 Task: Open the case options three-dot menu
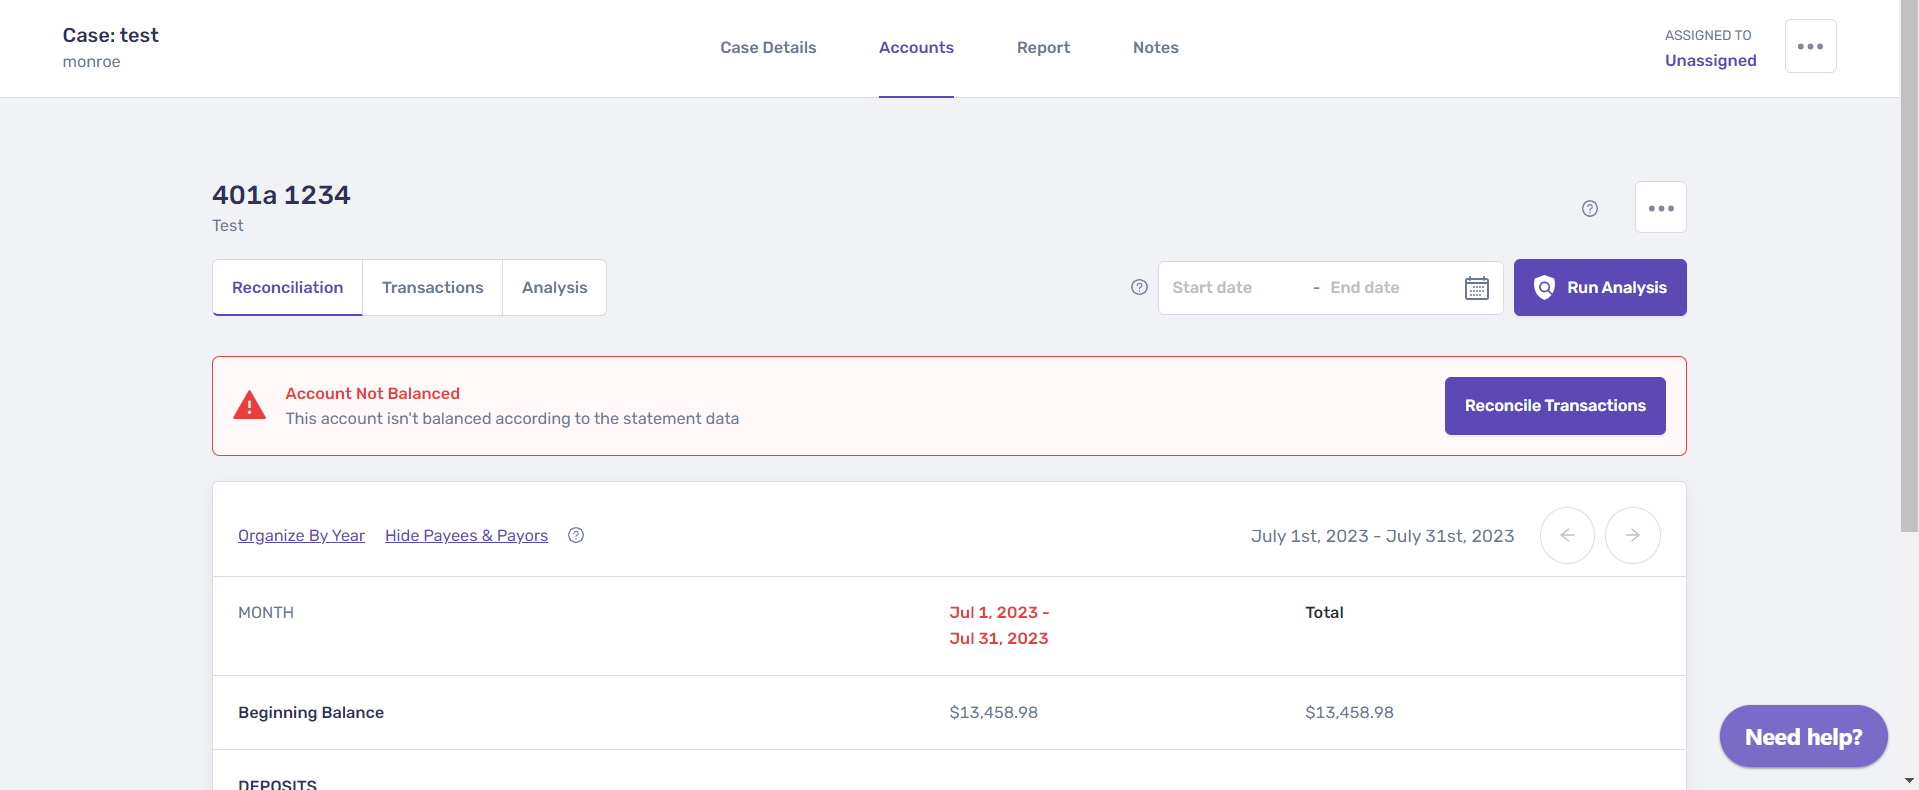coord(1810,46)
